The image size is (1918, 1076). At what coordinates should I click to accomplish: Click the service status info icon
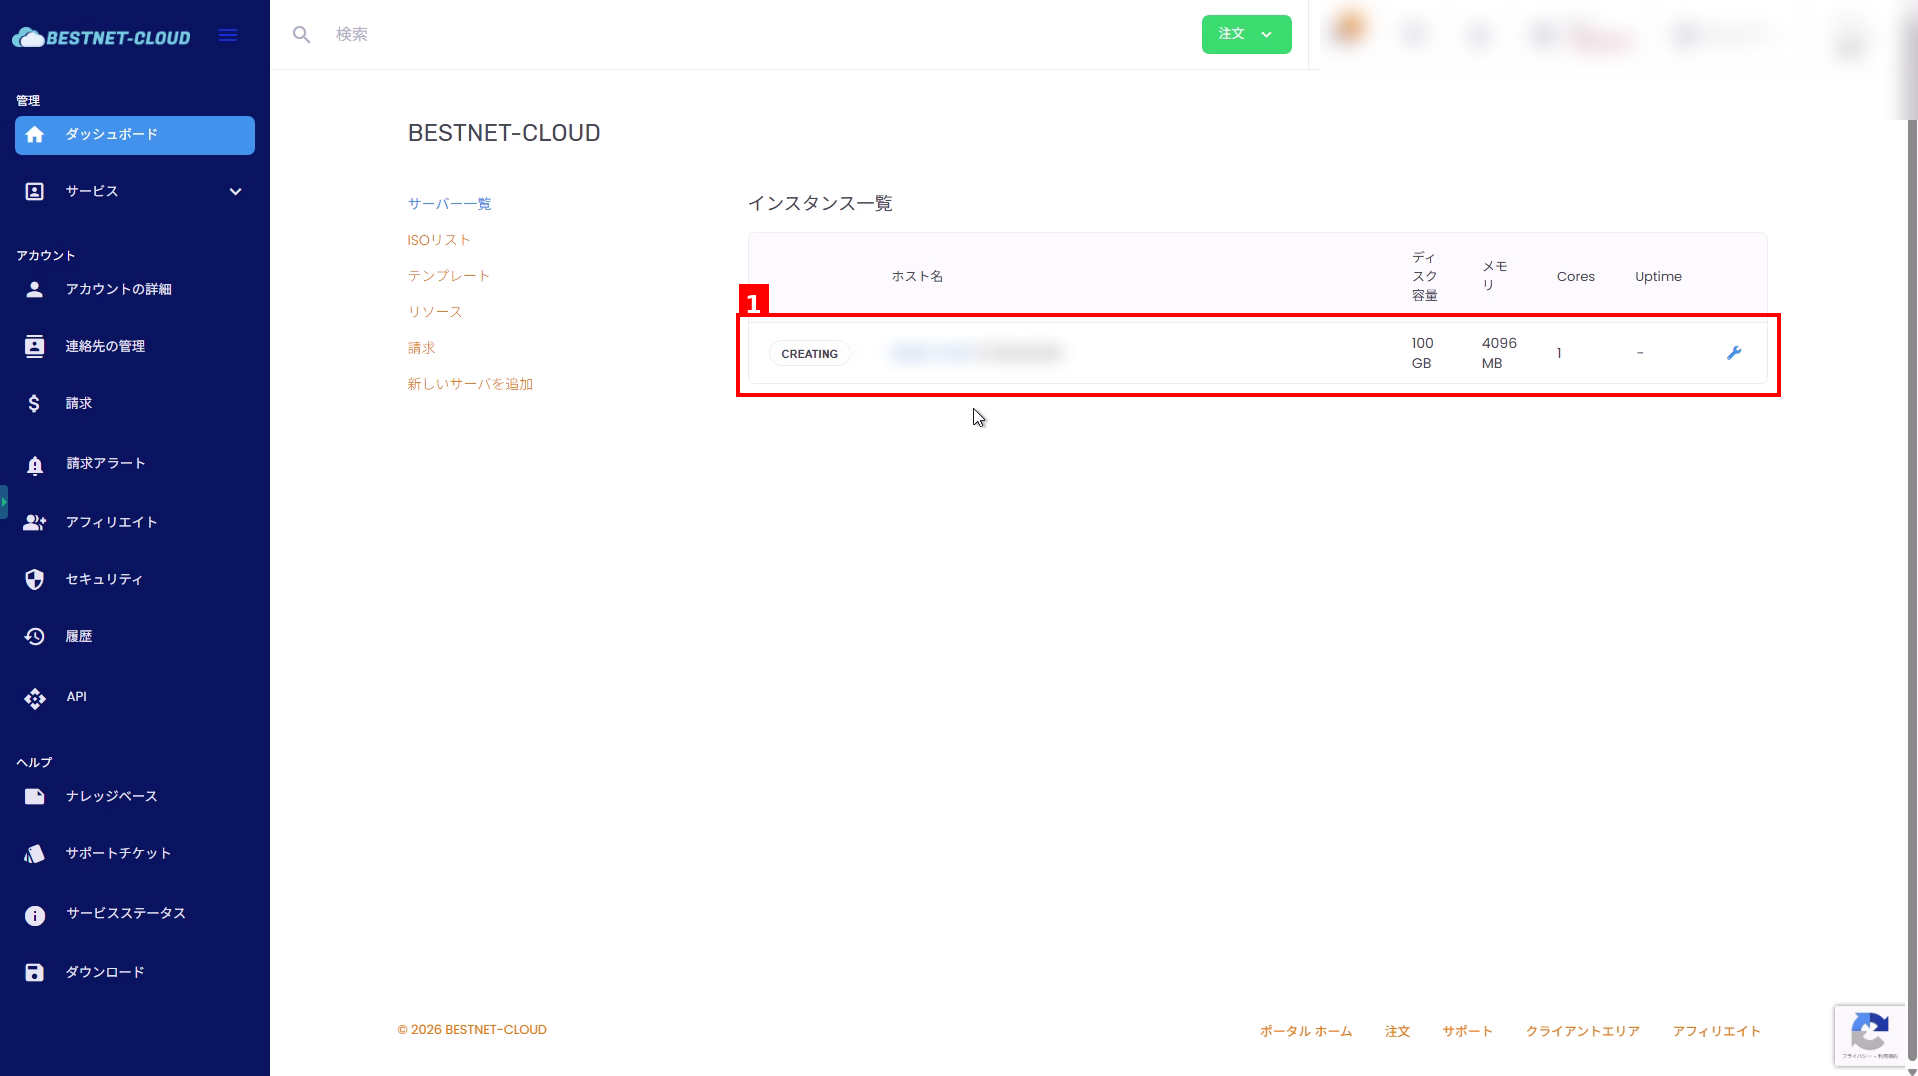[35, 915]
